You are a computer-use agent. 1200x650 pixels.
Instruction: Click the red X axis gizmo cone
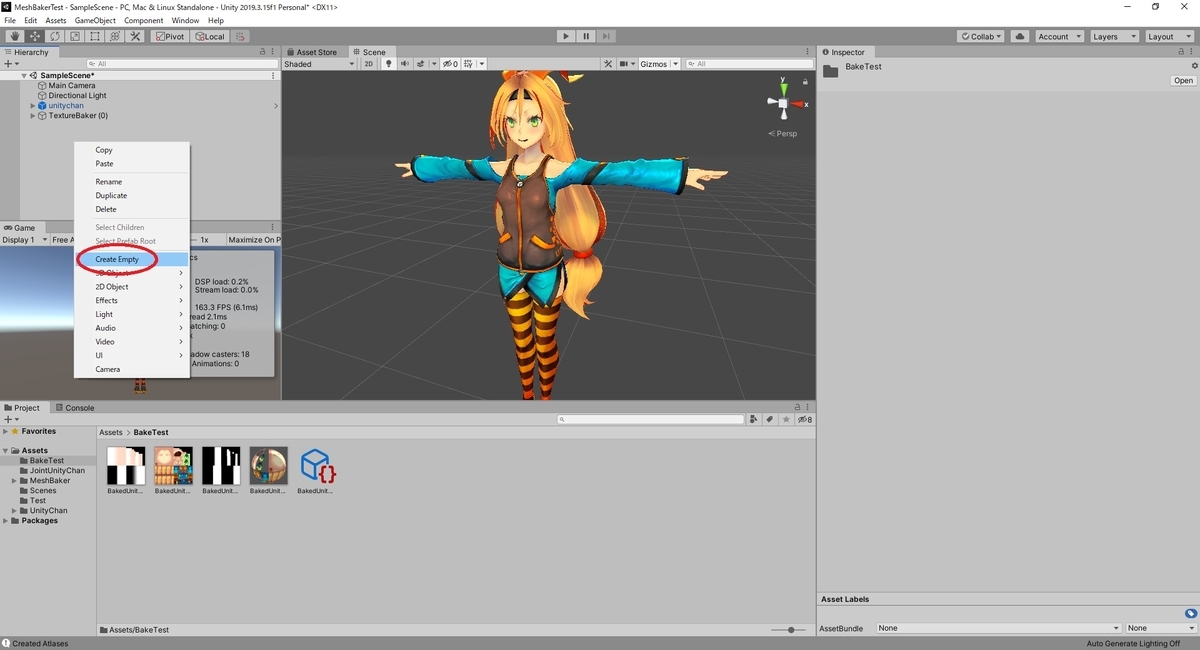[x=798, y=103]
